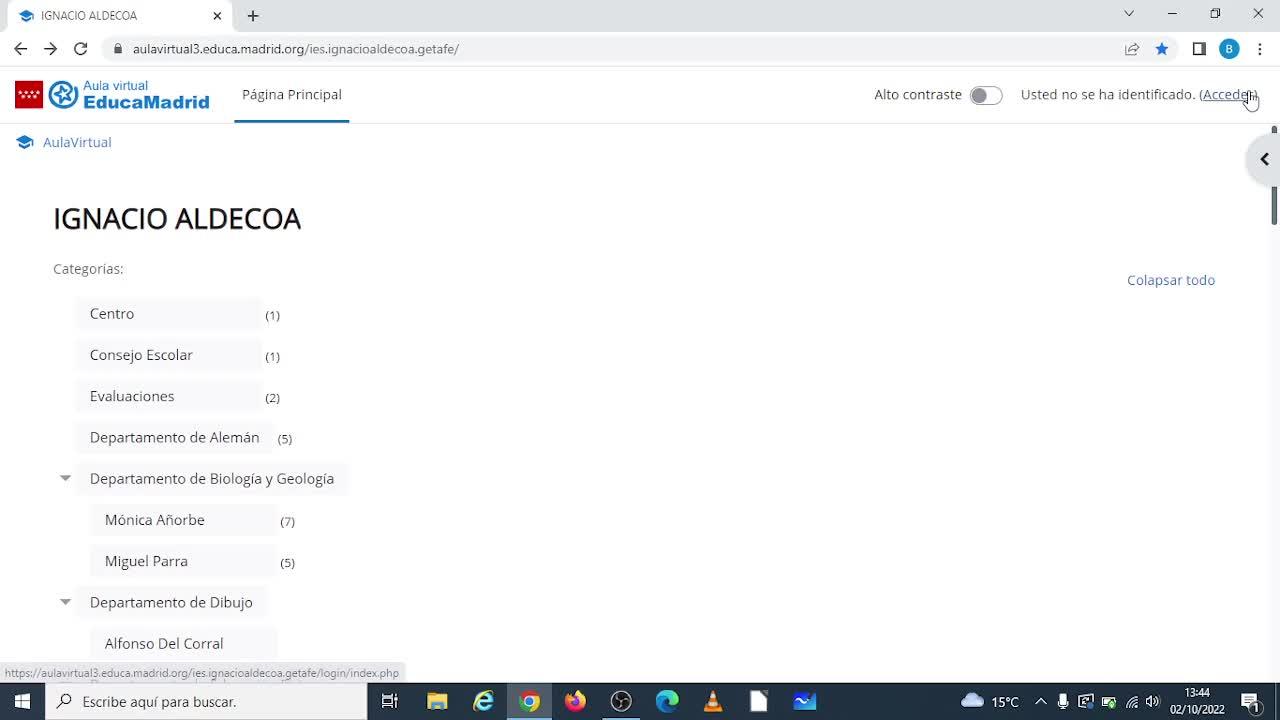Click the site padlock icon

point(117,48)
